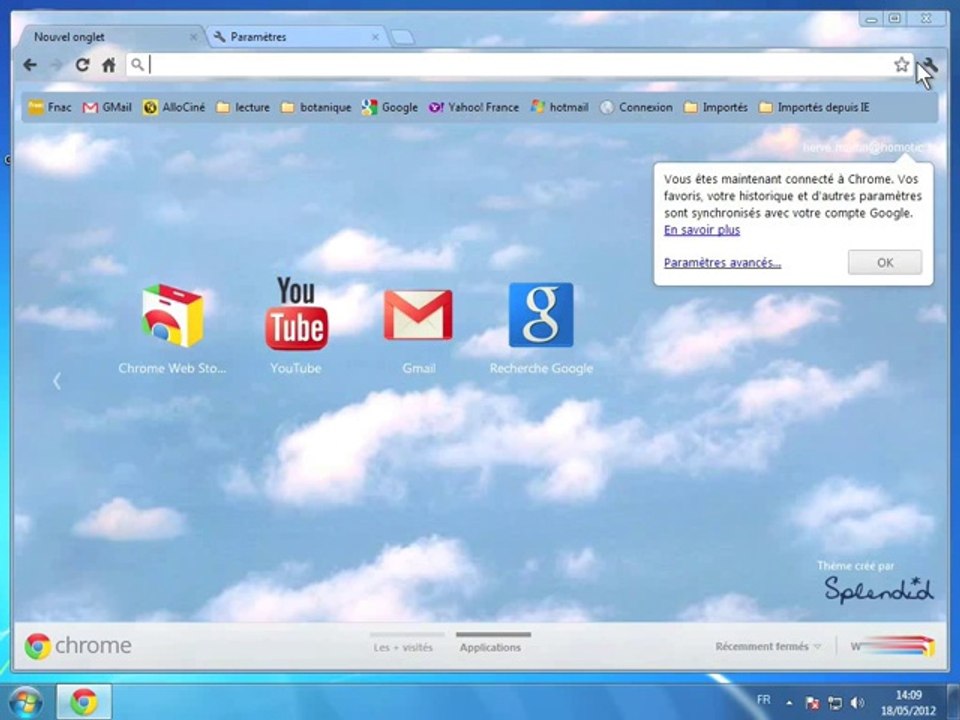Open the FR language indicator
This screenshot has width=960, height=720.
(x=763, y=699)
